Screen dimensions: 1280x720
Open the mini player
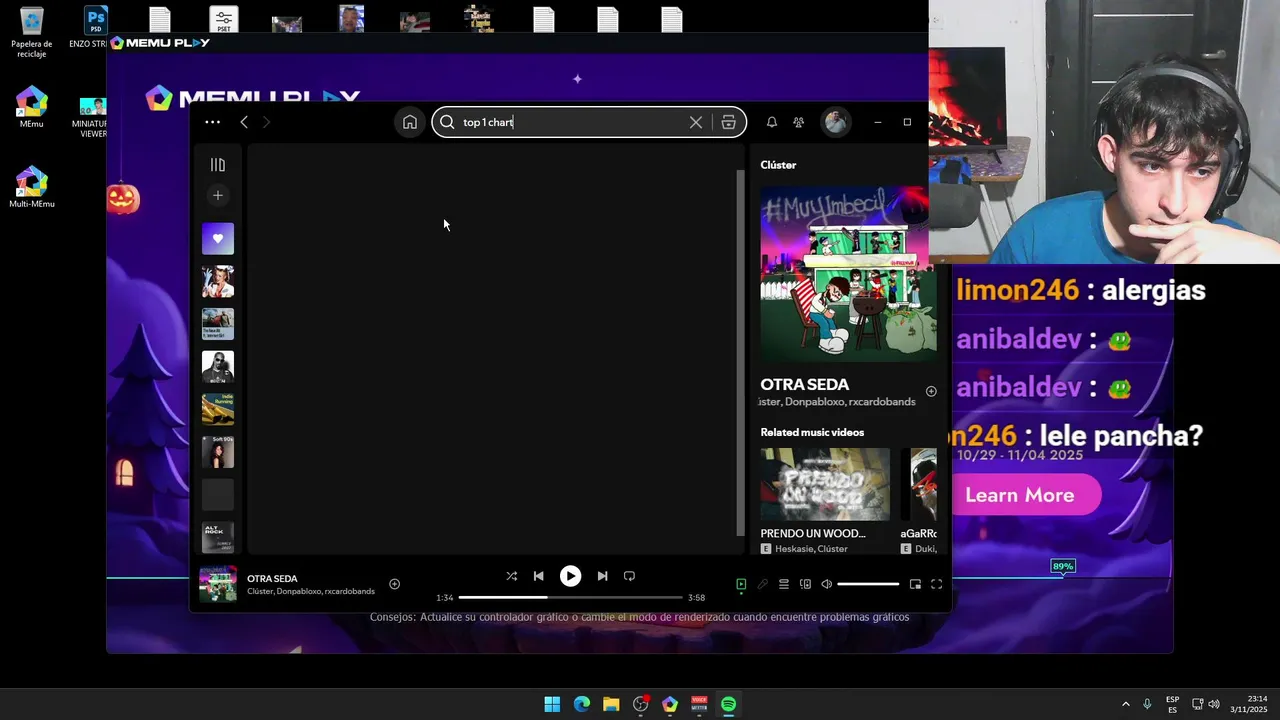[x=915, y=584]
